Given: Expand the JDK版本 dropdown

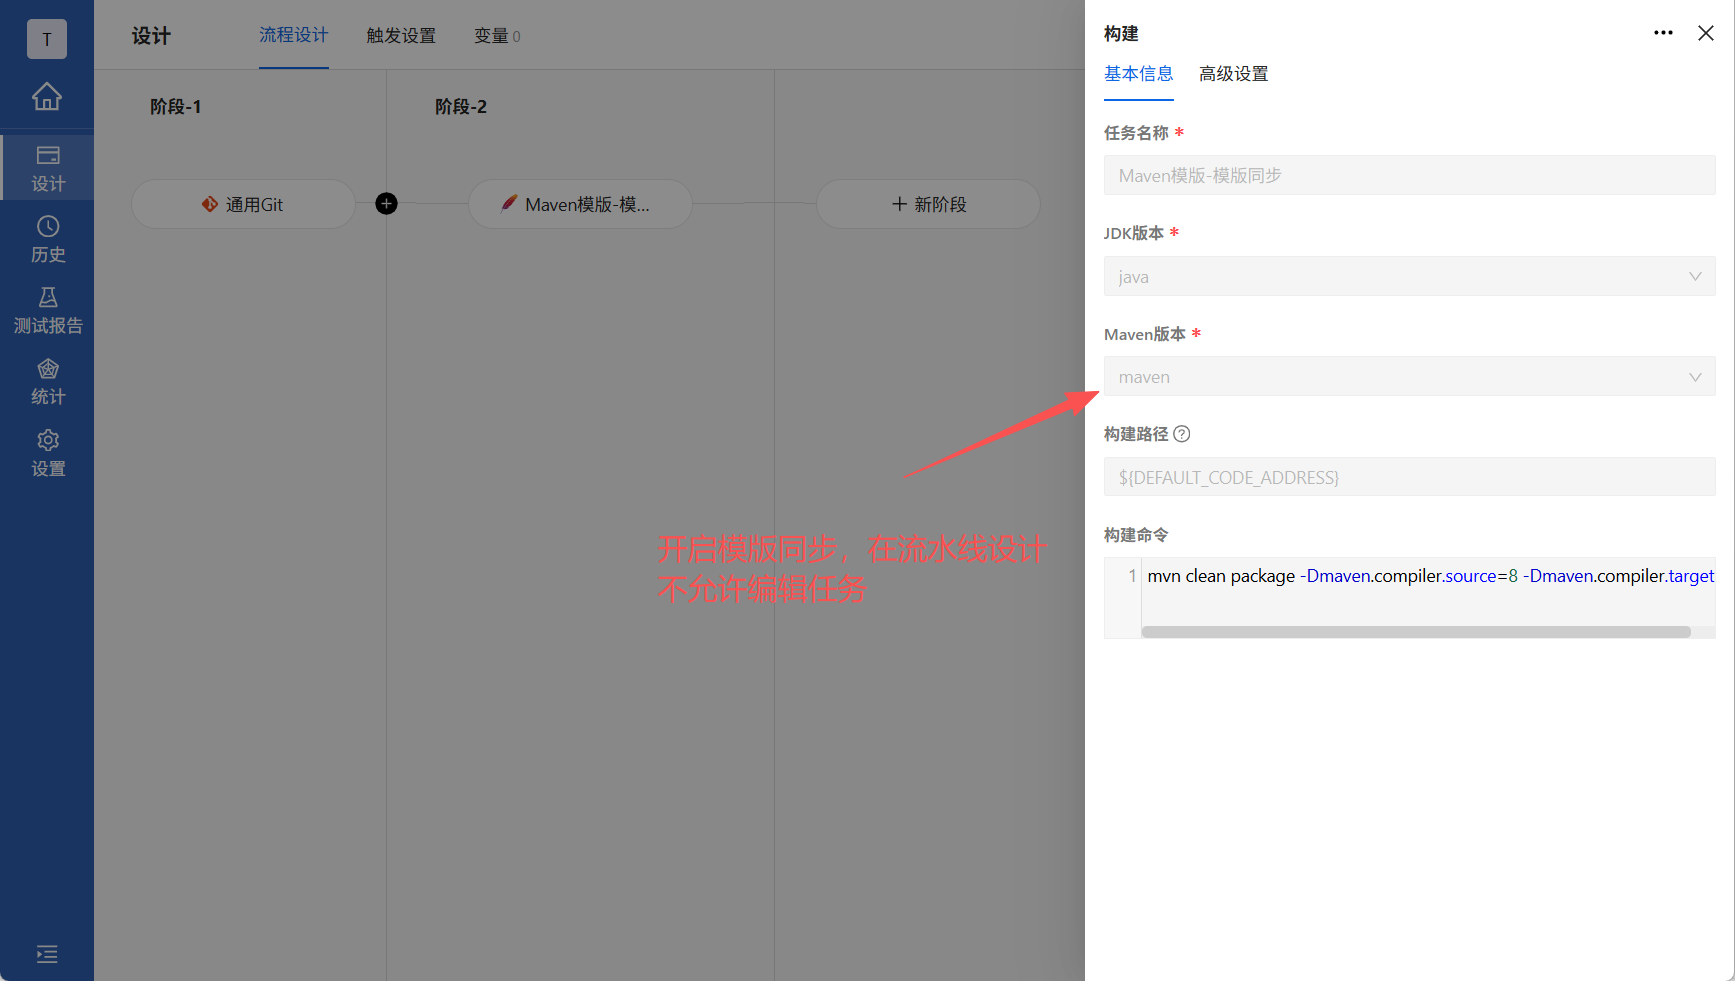Looking at the screenshot, I should pos(1410,276).
